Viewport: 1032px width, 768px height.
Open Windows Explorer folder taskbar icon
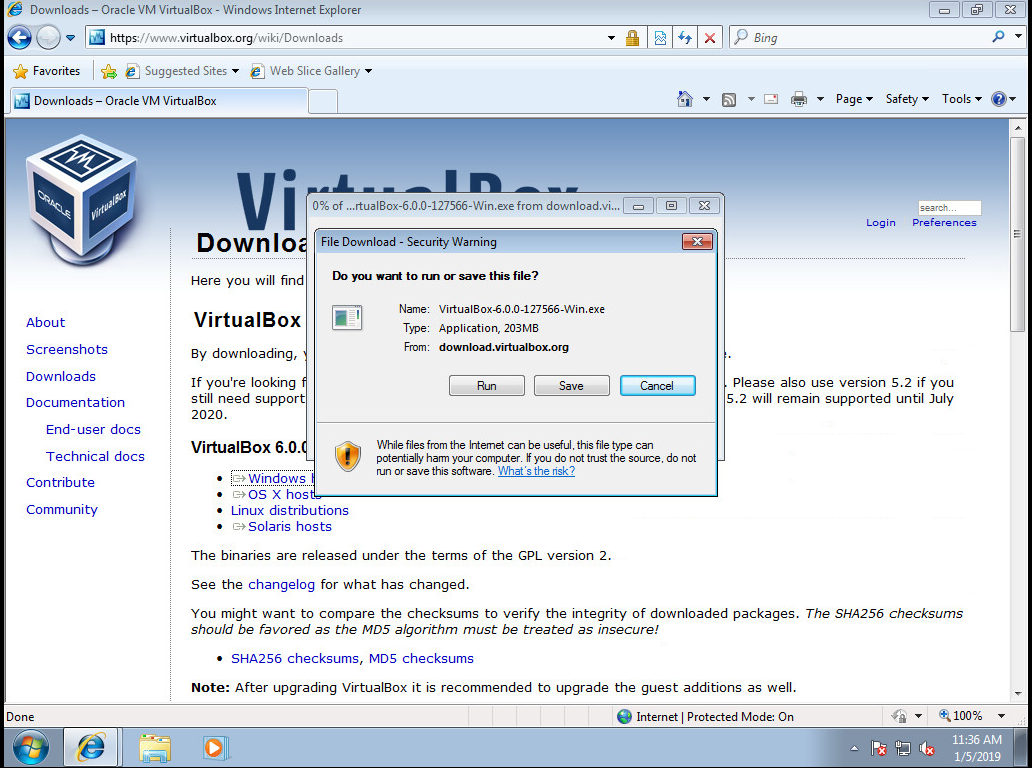[x=155, y=748]
